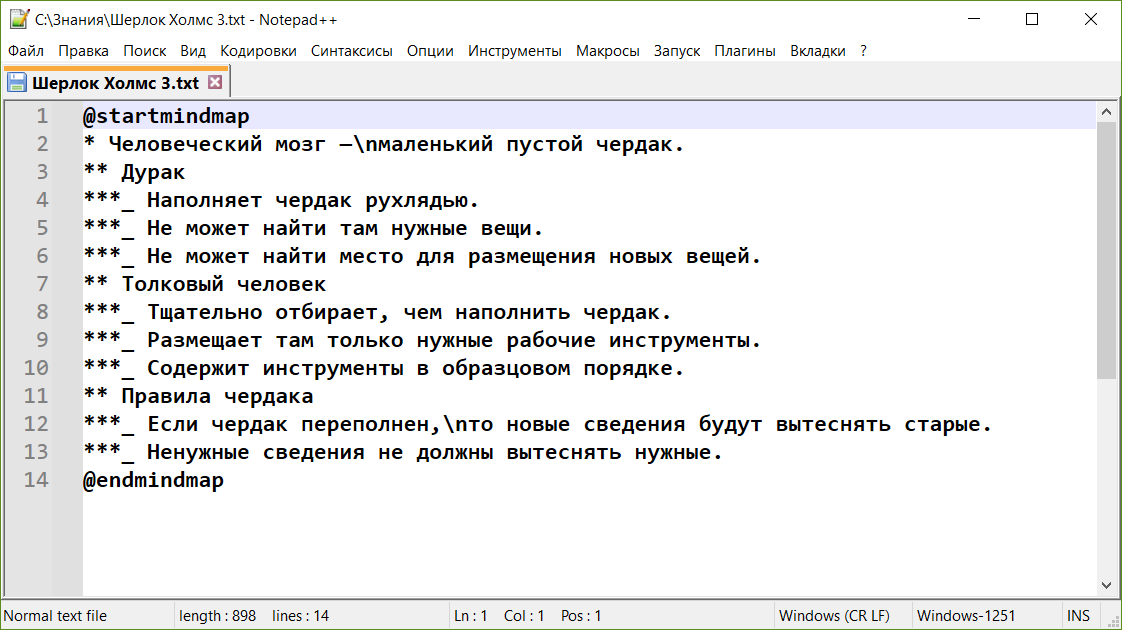The height and width of the screenshot is (630, 1122).
Task: Click line number 1 in margin
Action: [x=42, y=116]
